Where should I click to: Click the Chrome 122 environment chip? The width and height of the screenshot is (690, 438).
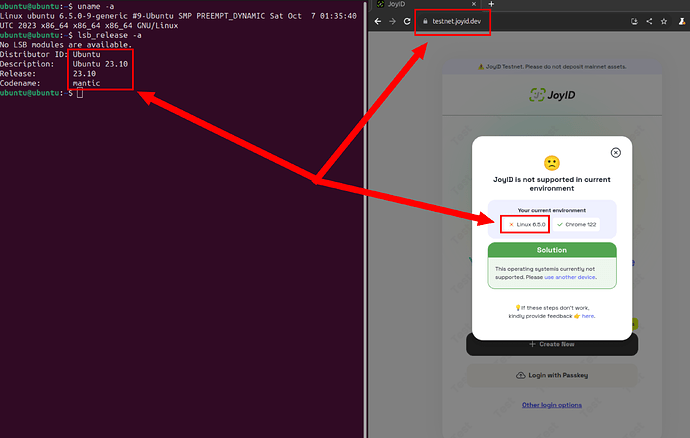[576, 225]
